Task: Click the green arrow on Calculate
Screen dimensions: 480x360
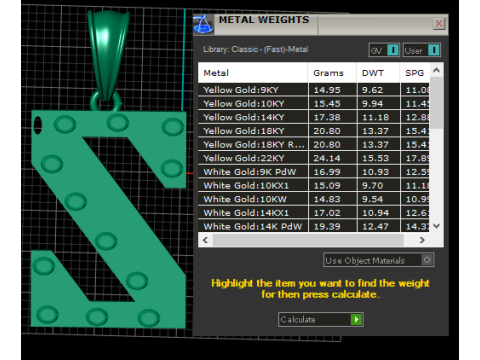Action: (356, 319)
